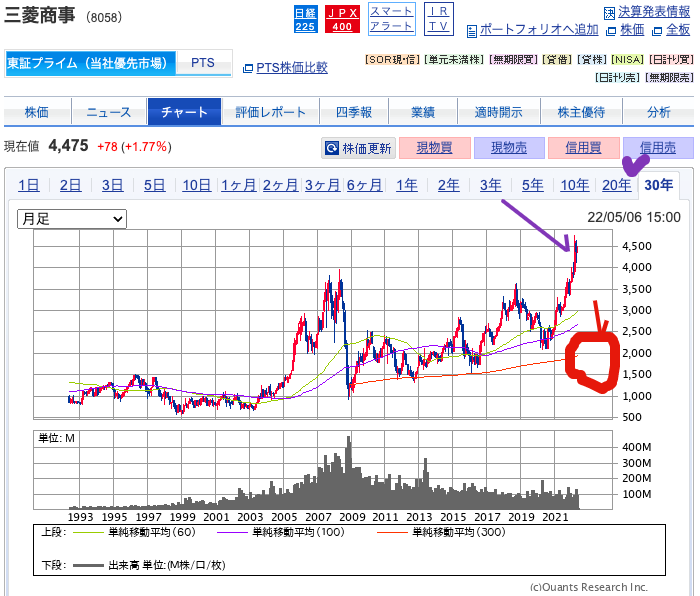Select the 2ヶ月 chart period
700x596 pixels.
click(x=280, y=185)
